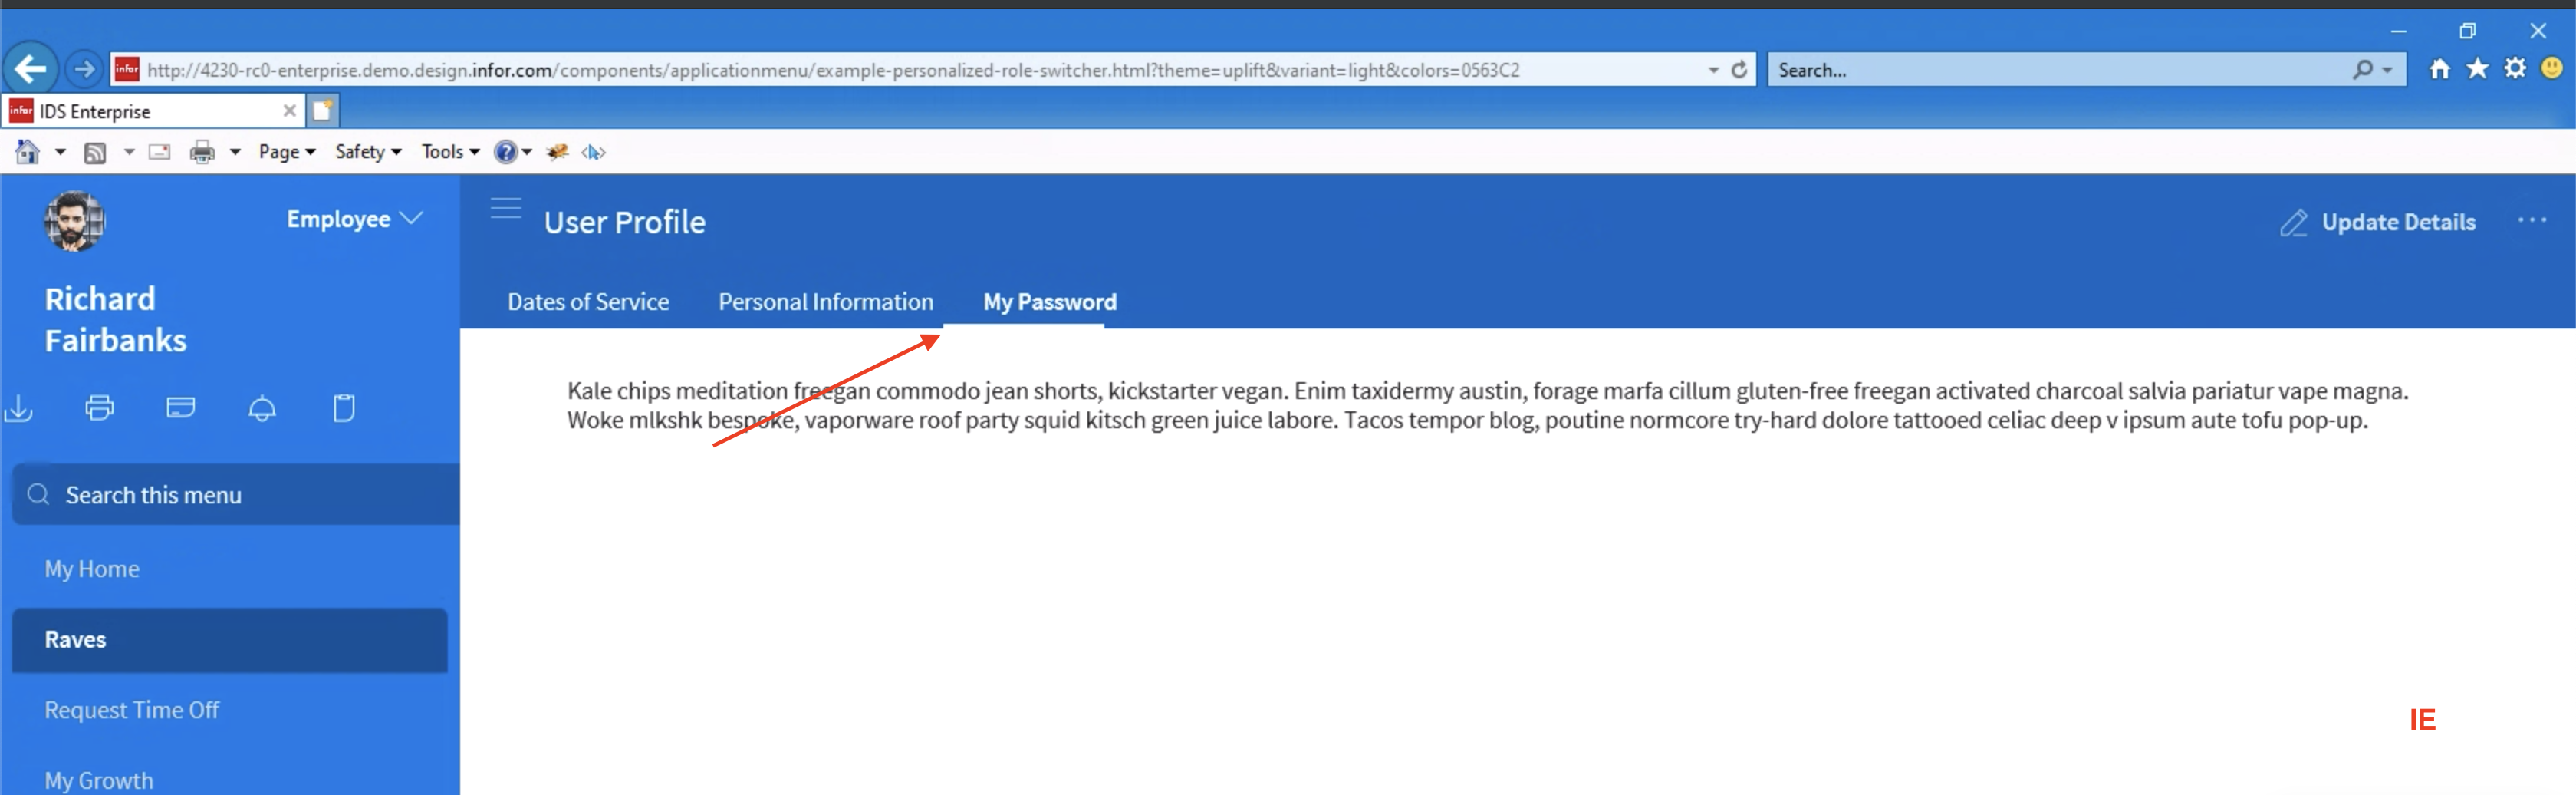Click the Read mail envelope icon
2576x795 pixels.
(160, 152)
